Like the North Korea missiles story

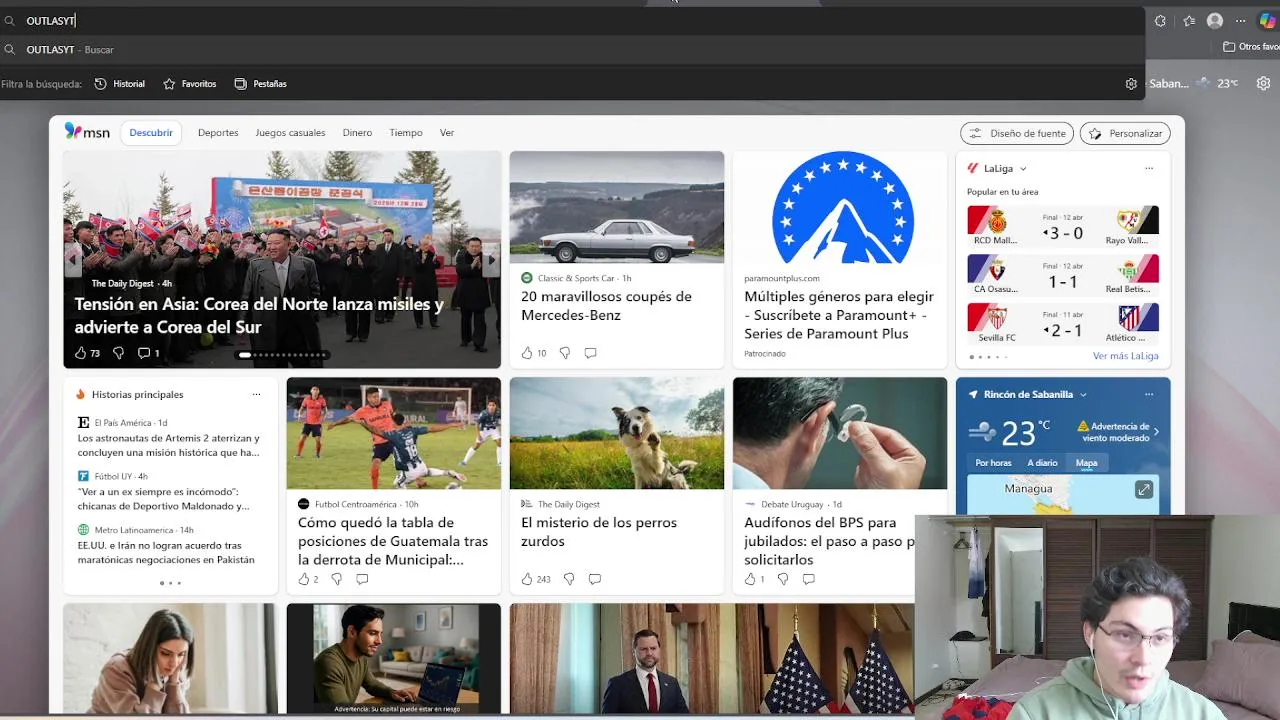[81, 353]
